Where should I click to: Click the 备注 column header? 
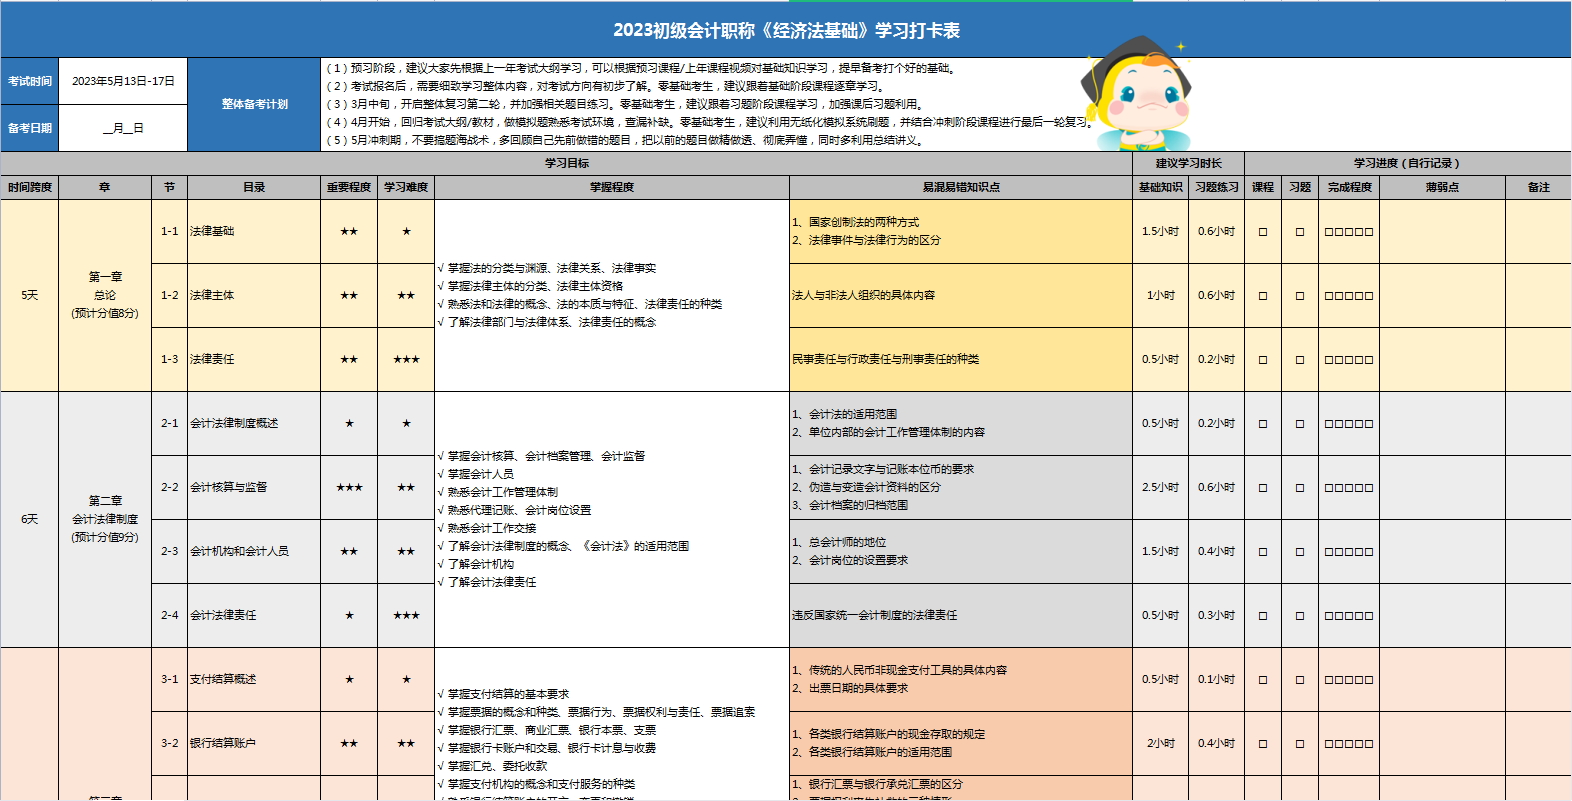[x=1538, y=187]
